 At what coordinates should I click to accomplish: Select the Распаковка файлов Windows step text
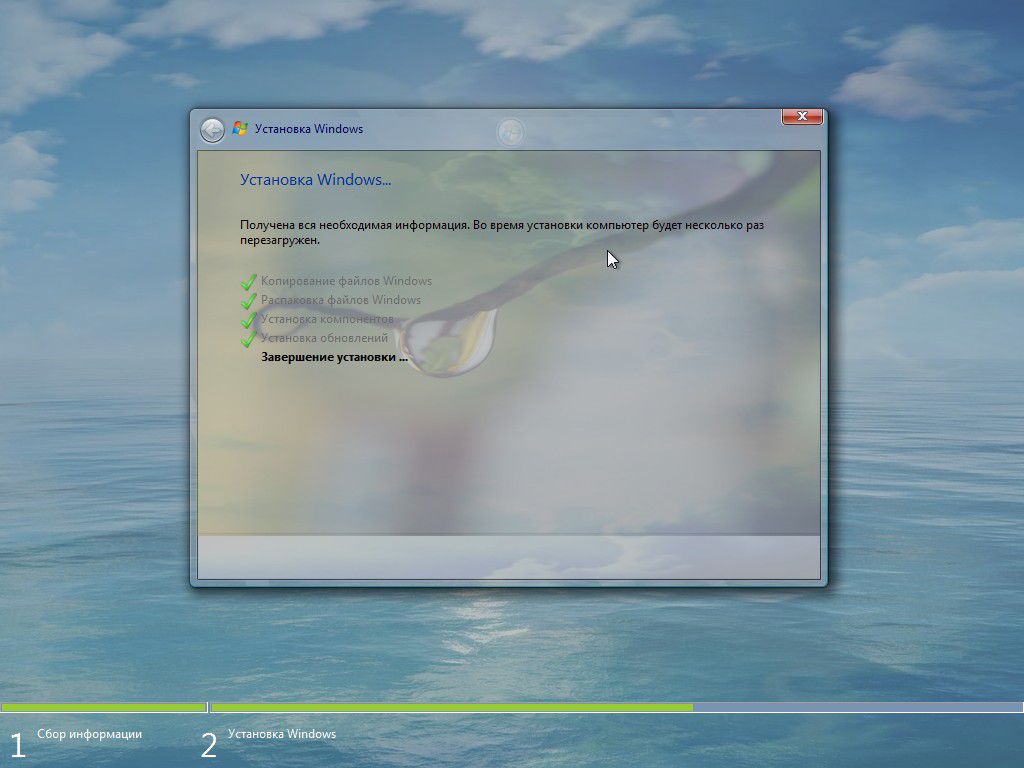tap(341, 300)
